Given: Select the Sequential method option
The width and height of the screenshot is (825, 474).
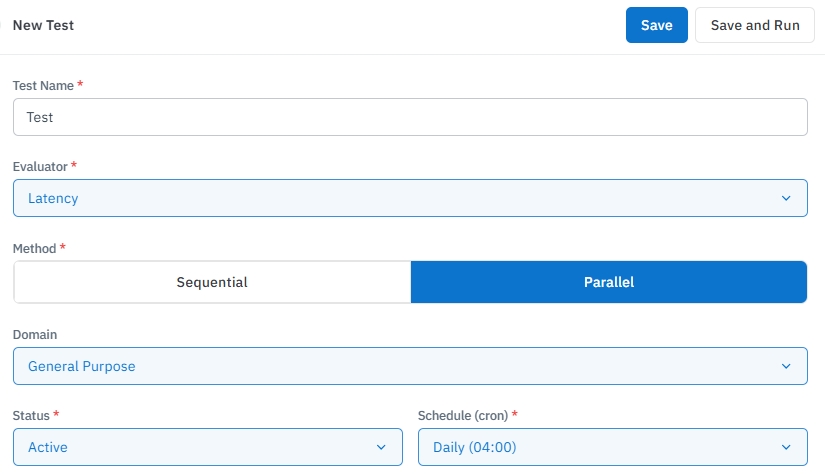Looking at the screenshot, I should [x=212, y=282].
